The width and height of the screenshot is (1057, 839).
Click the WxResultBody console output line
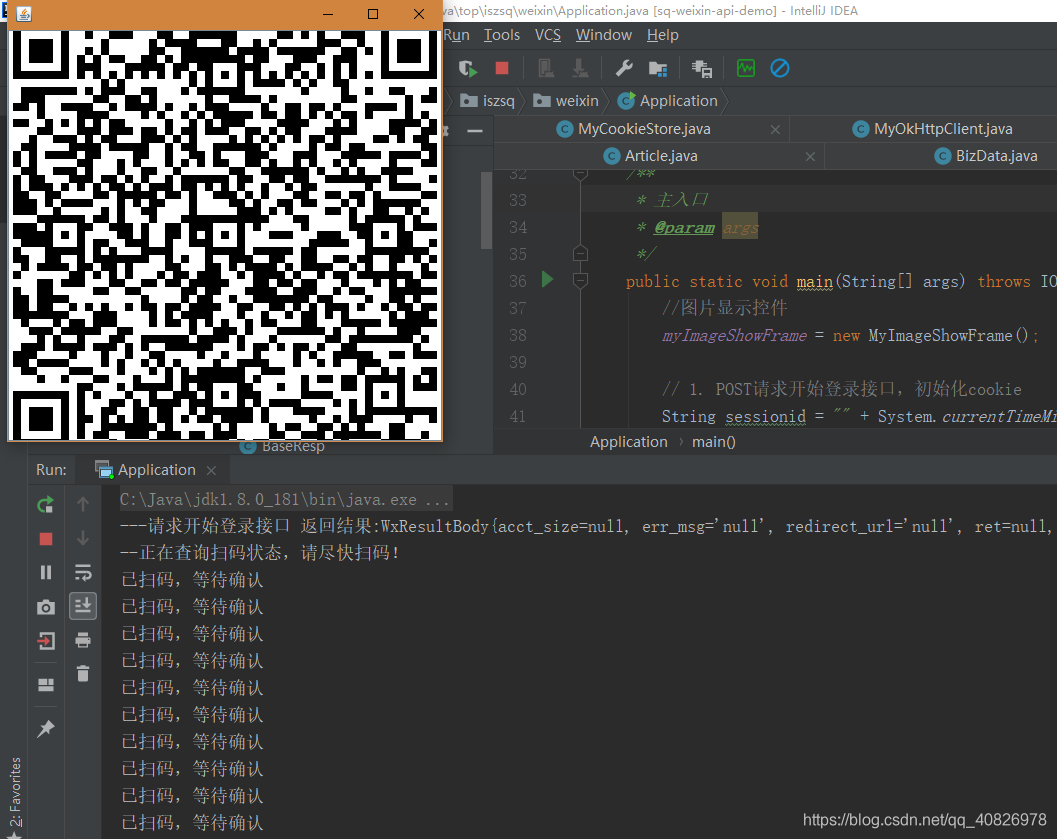pyautogui.click(x=585, y=526)
